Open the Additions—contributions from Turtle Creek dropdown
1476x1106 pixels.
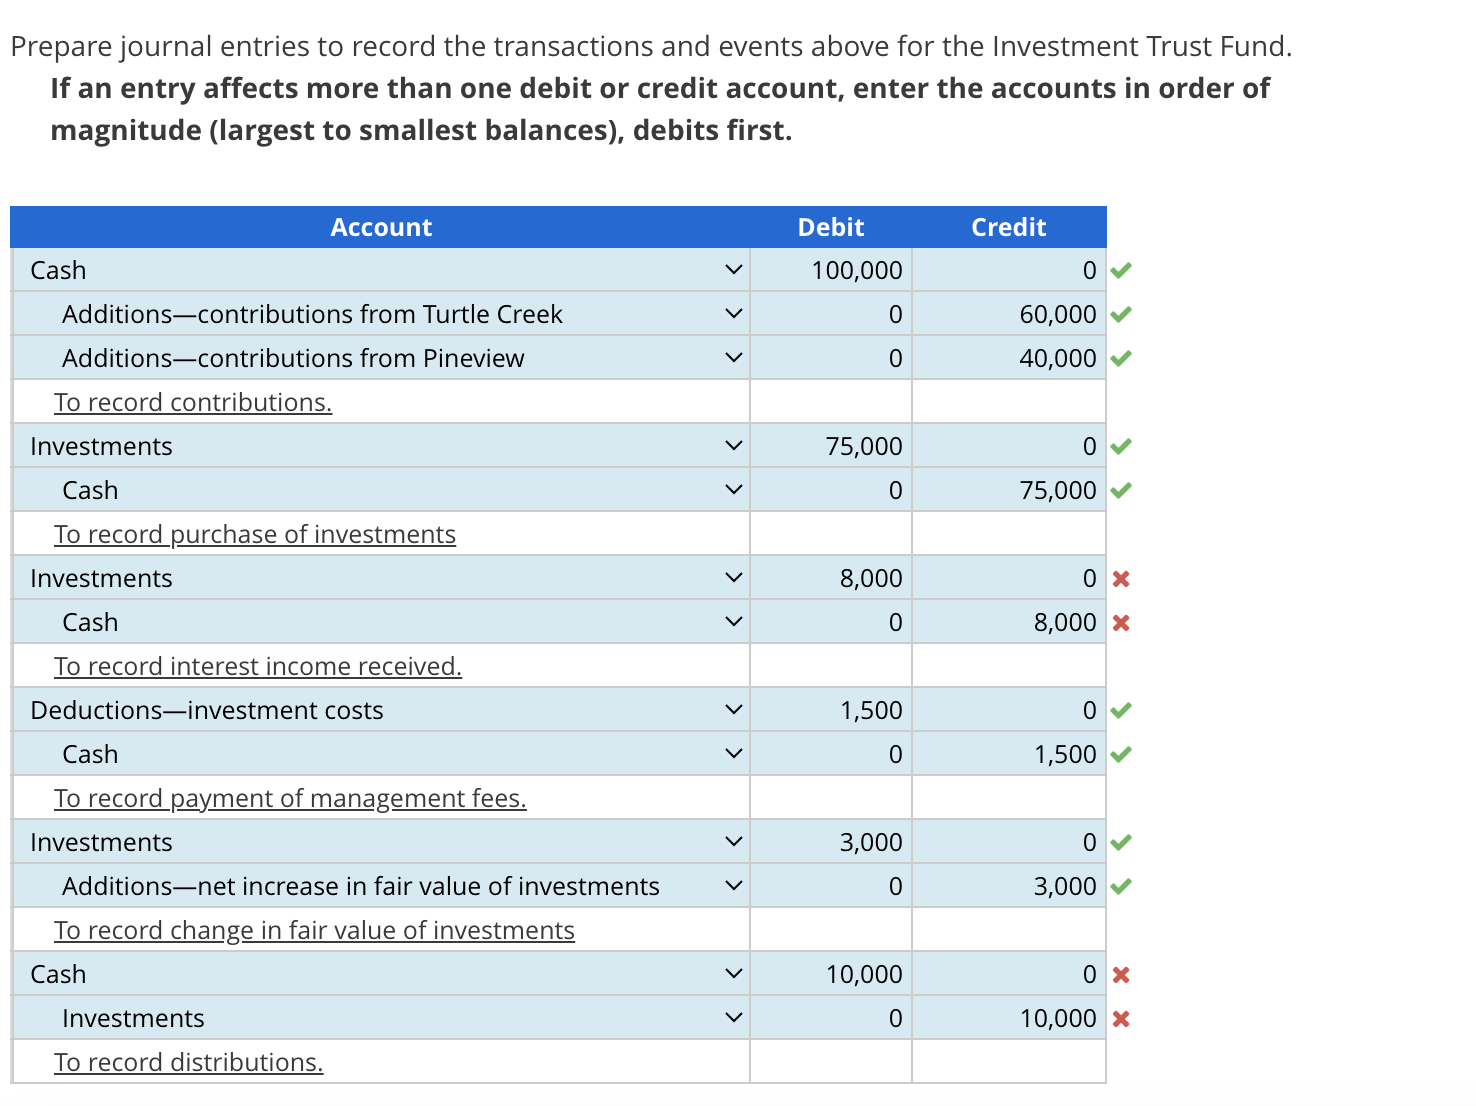click(733, 313)
